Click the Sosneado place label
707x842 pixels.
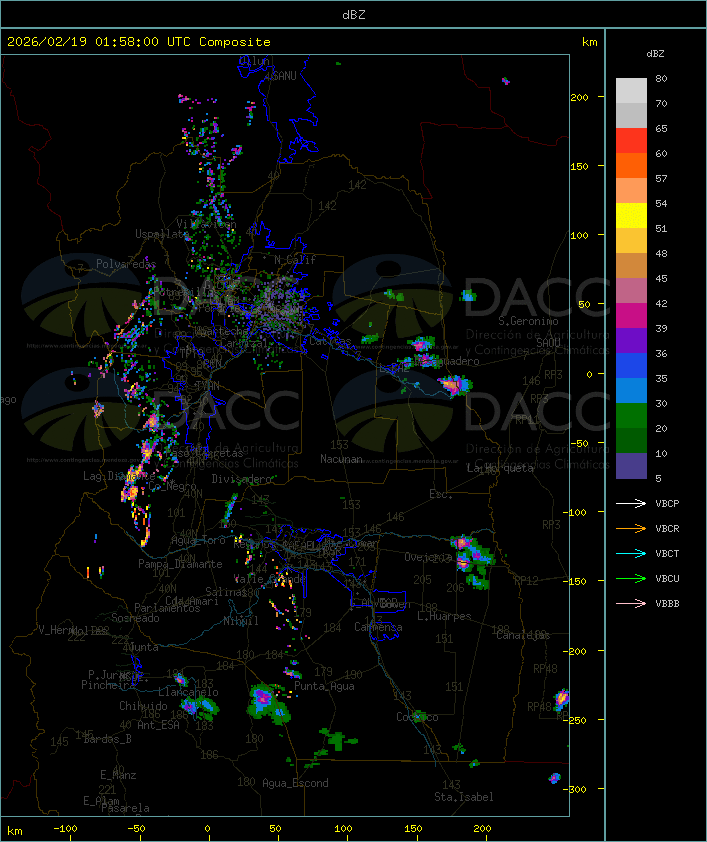pyautogui.click(x=135, y=618)
